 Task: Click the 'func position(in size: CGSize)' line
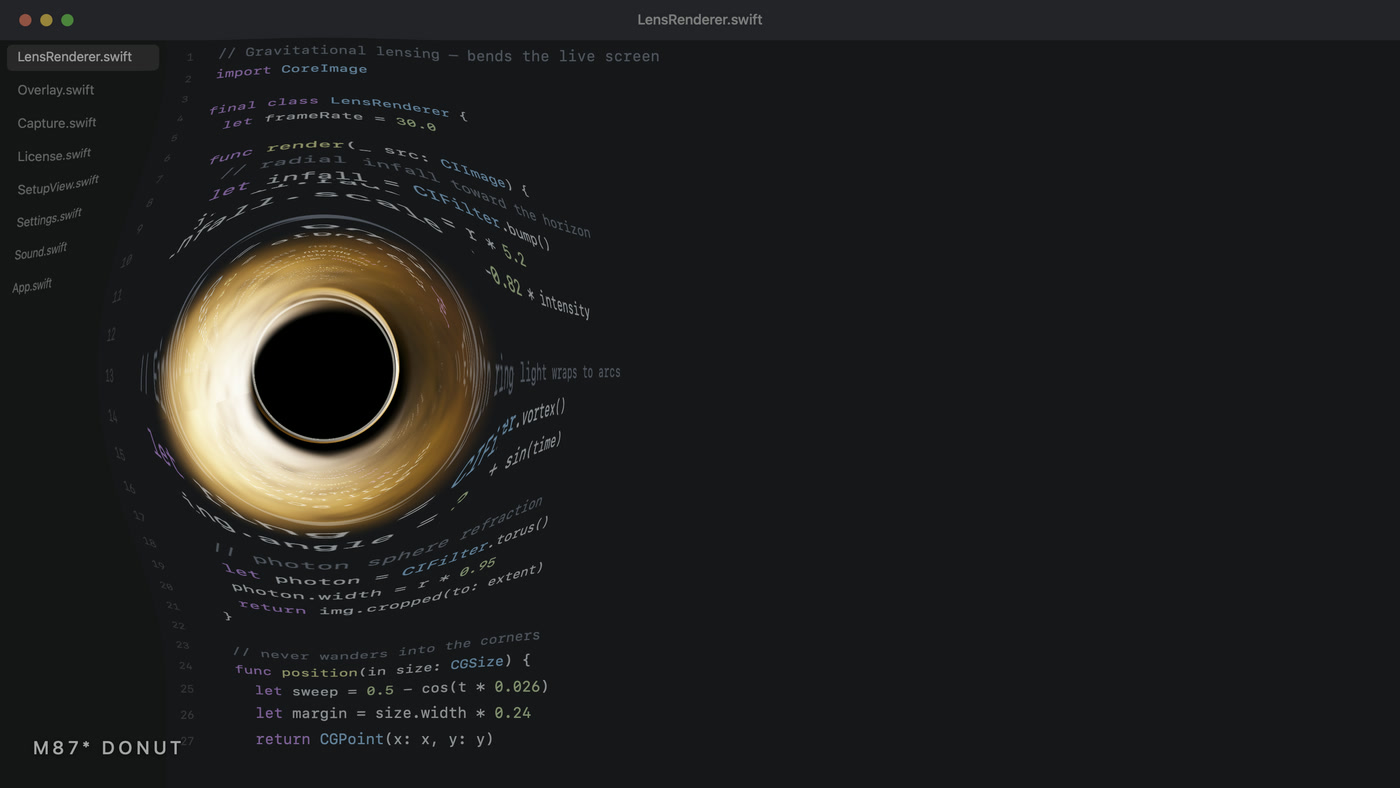(x=382, y=666)
